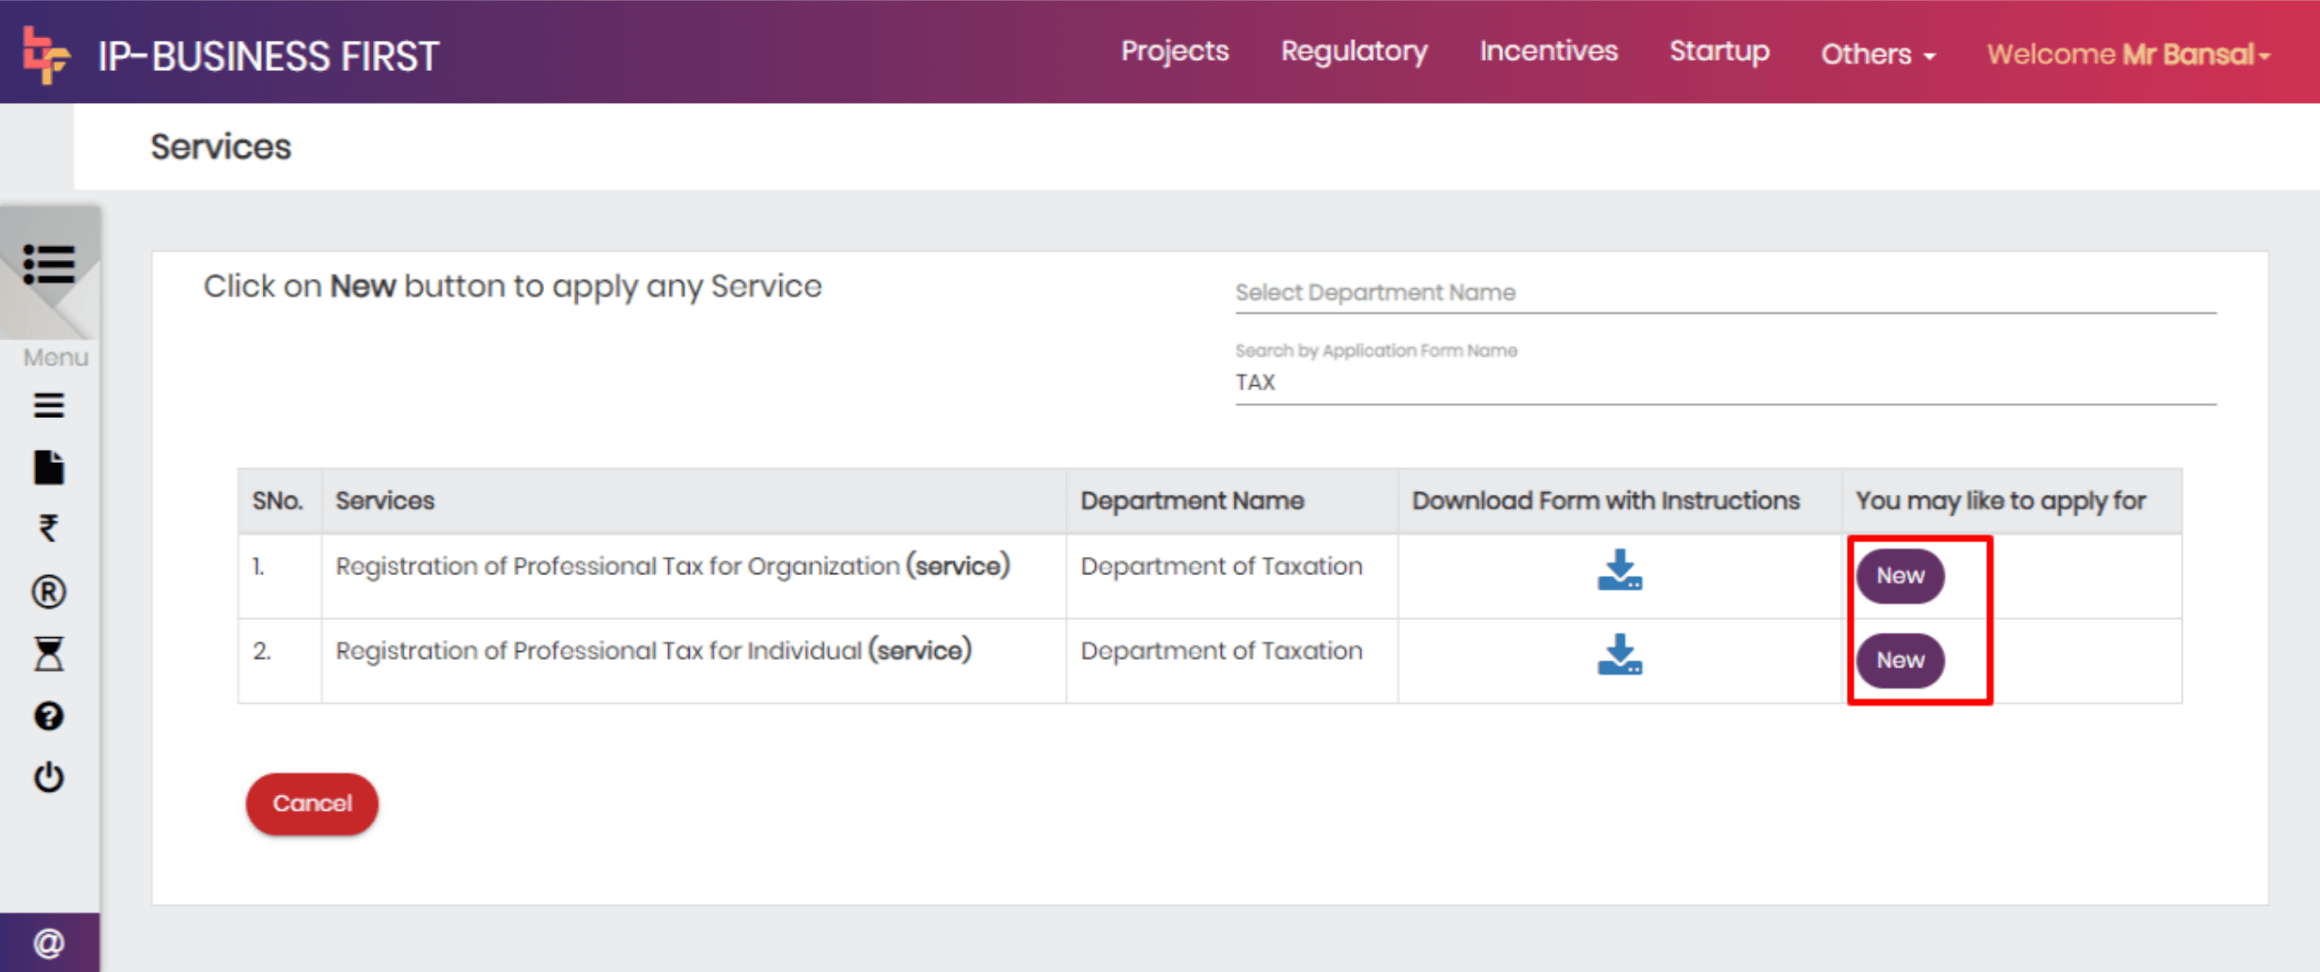
Task: Click the Search by Application Form Name field
Action: (1724, 383)
